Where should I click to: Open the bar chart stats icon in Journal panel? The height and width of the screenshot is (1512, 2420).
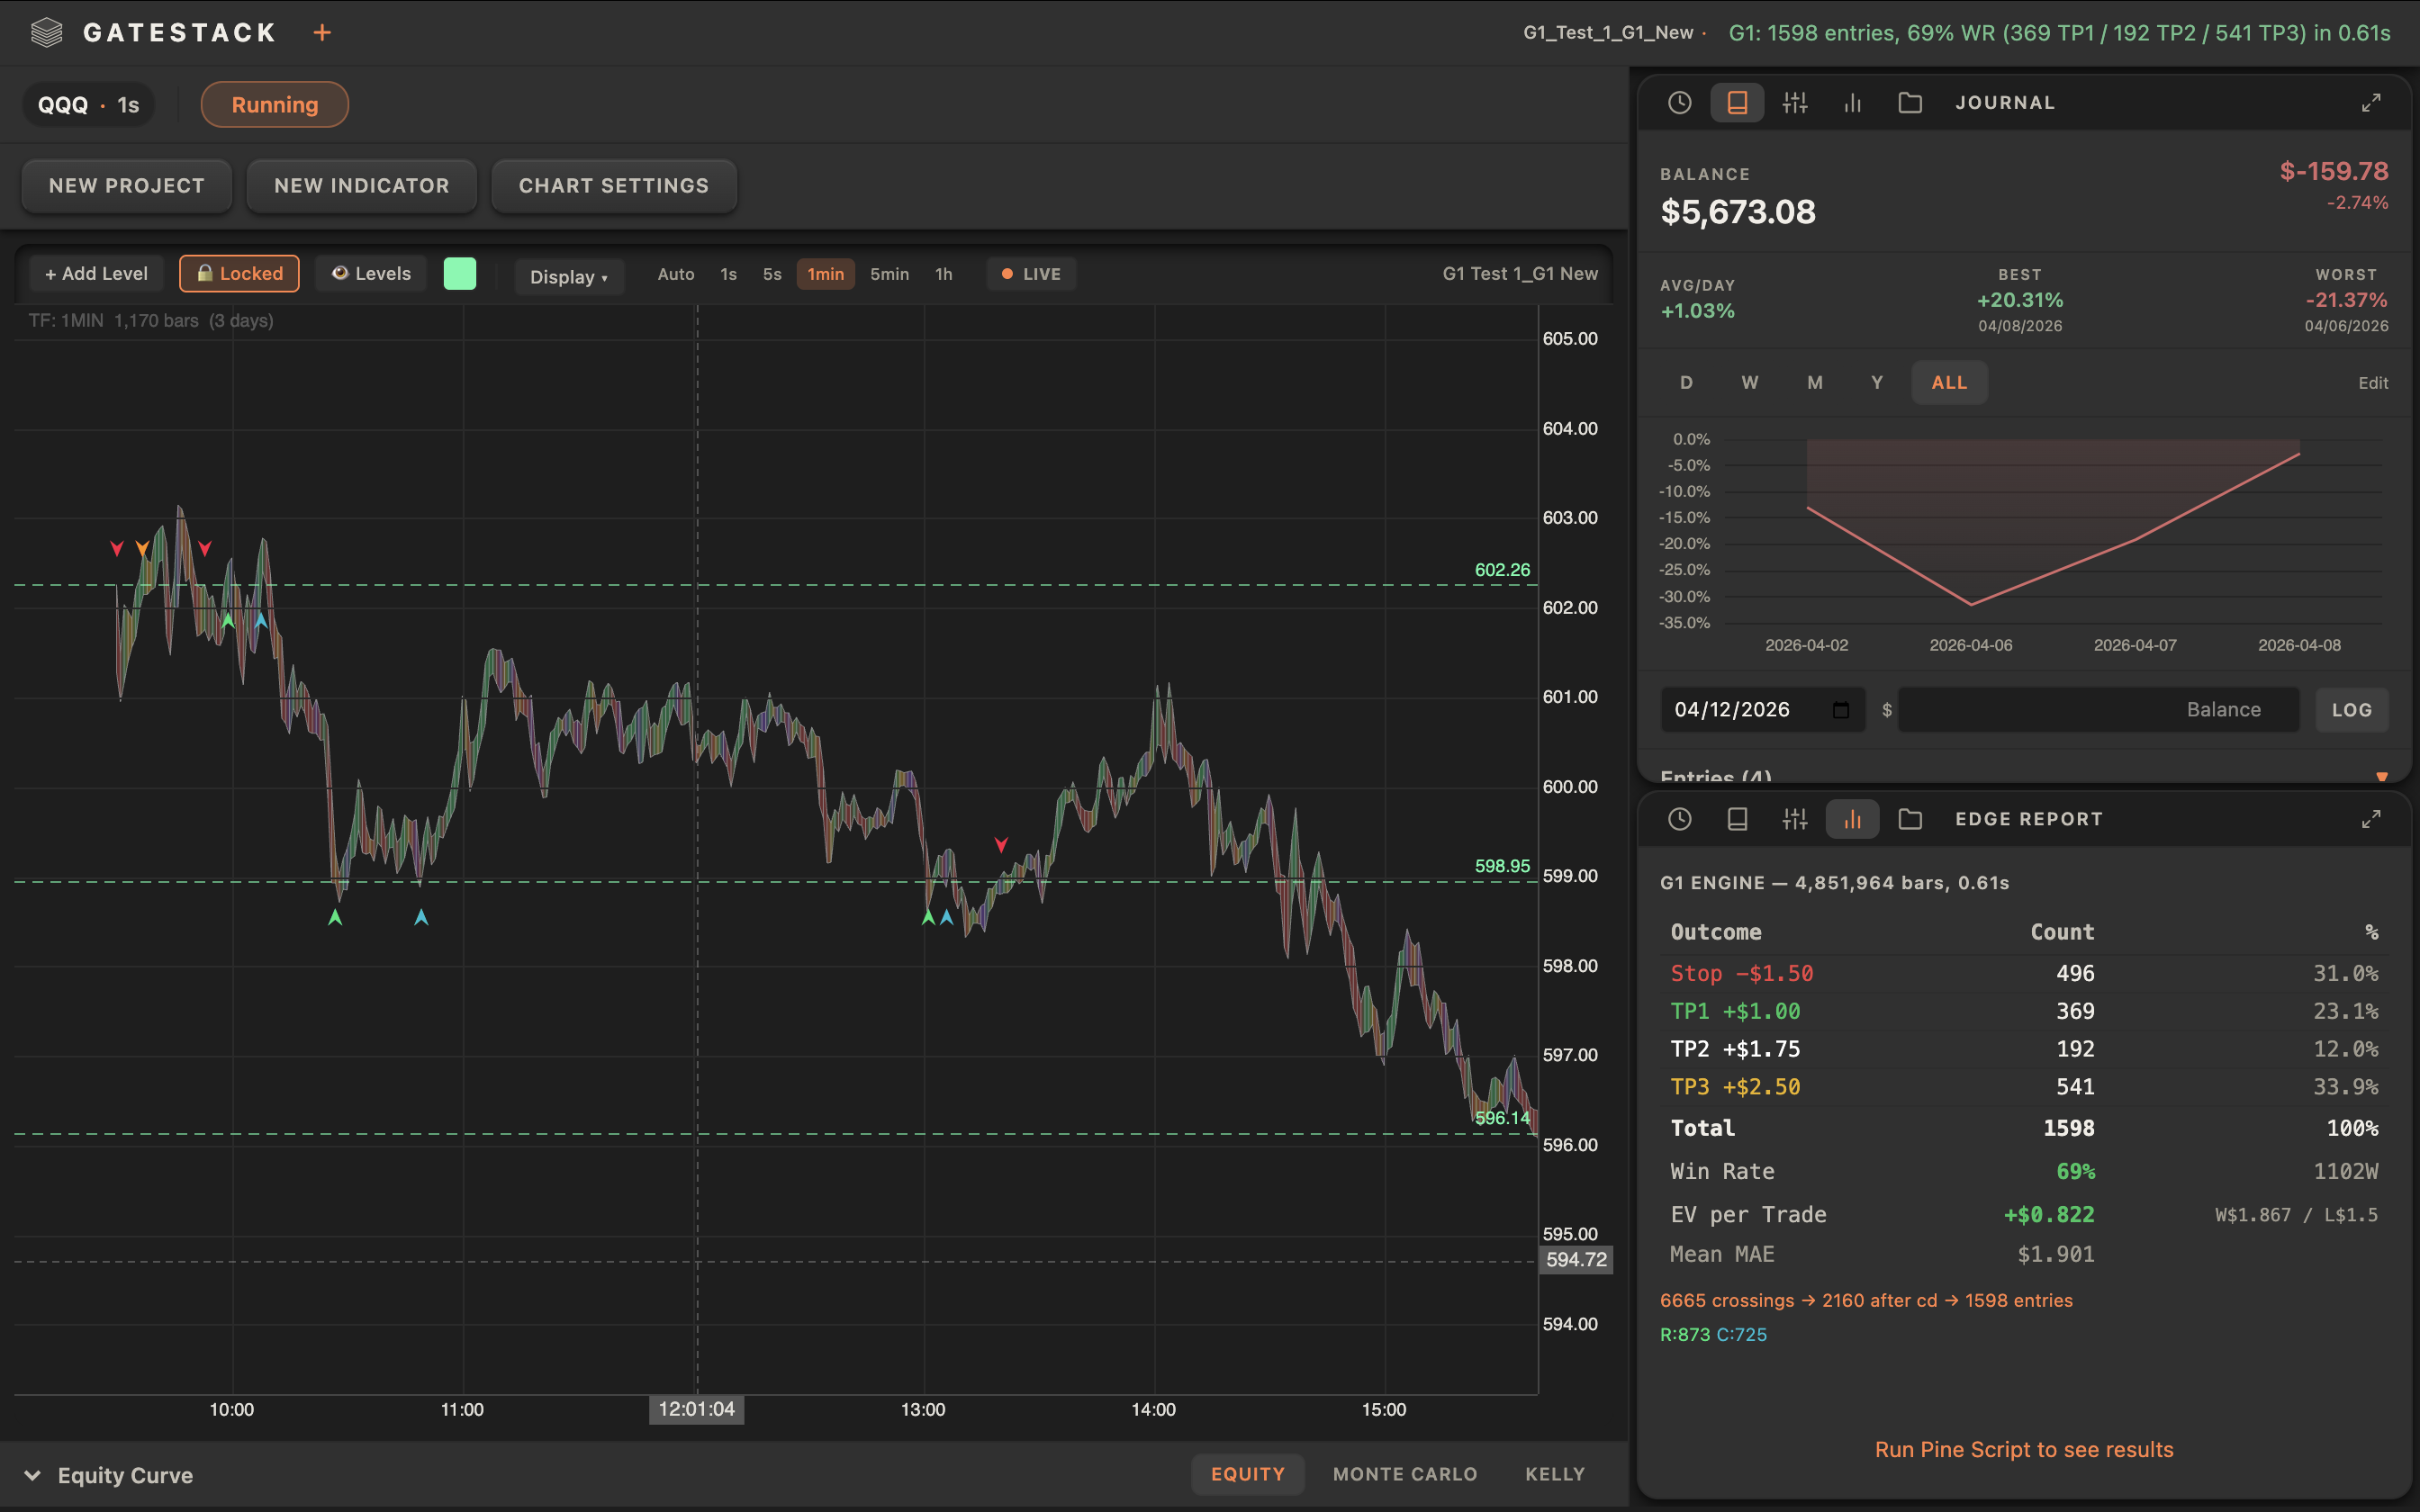tap(1852, 102)
